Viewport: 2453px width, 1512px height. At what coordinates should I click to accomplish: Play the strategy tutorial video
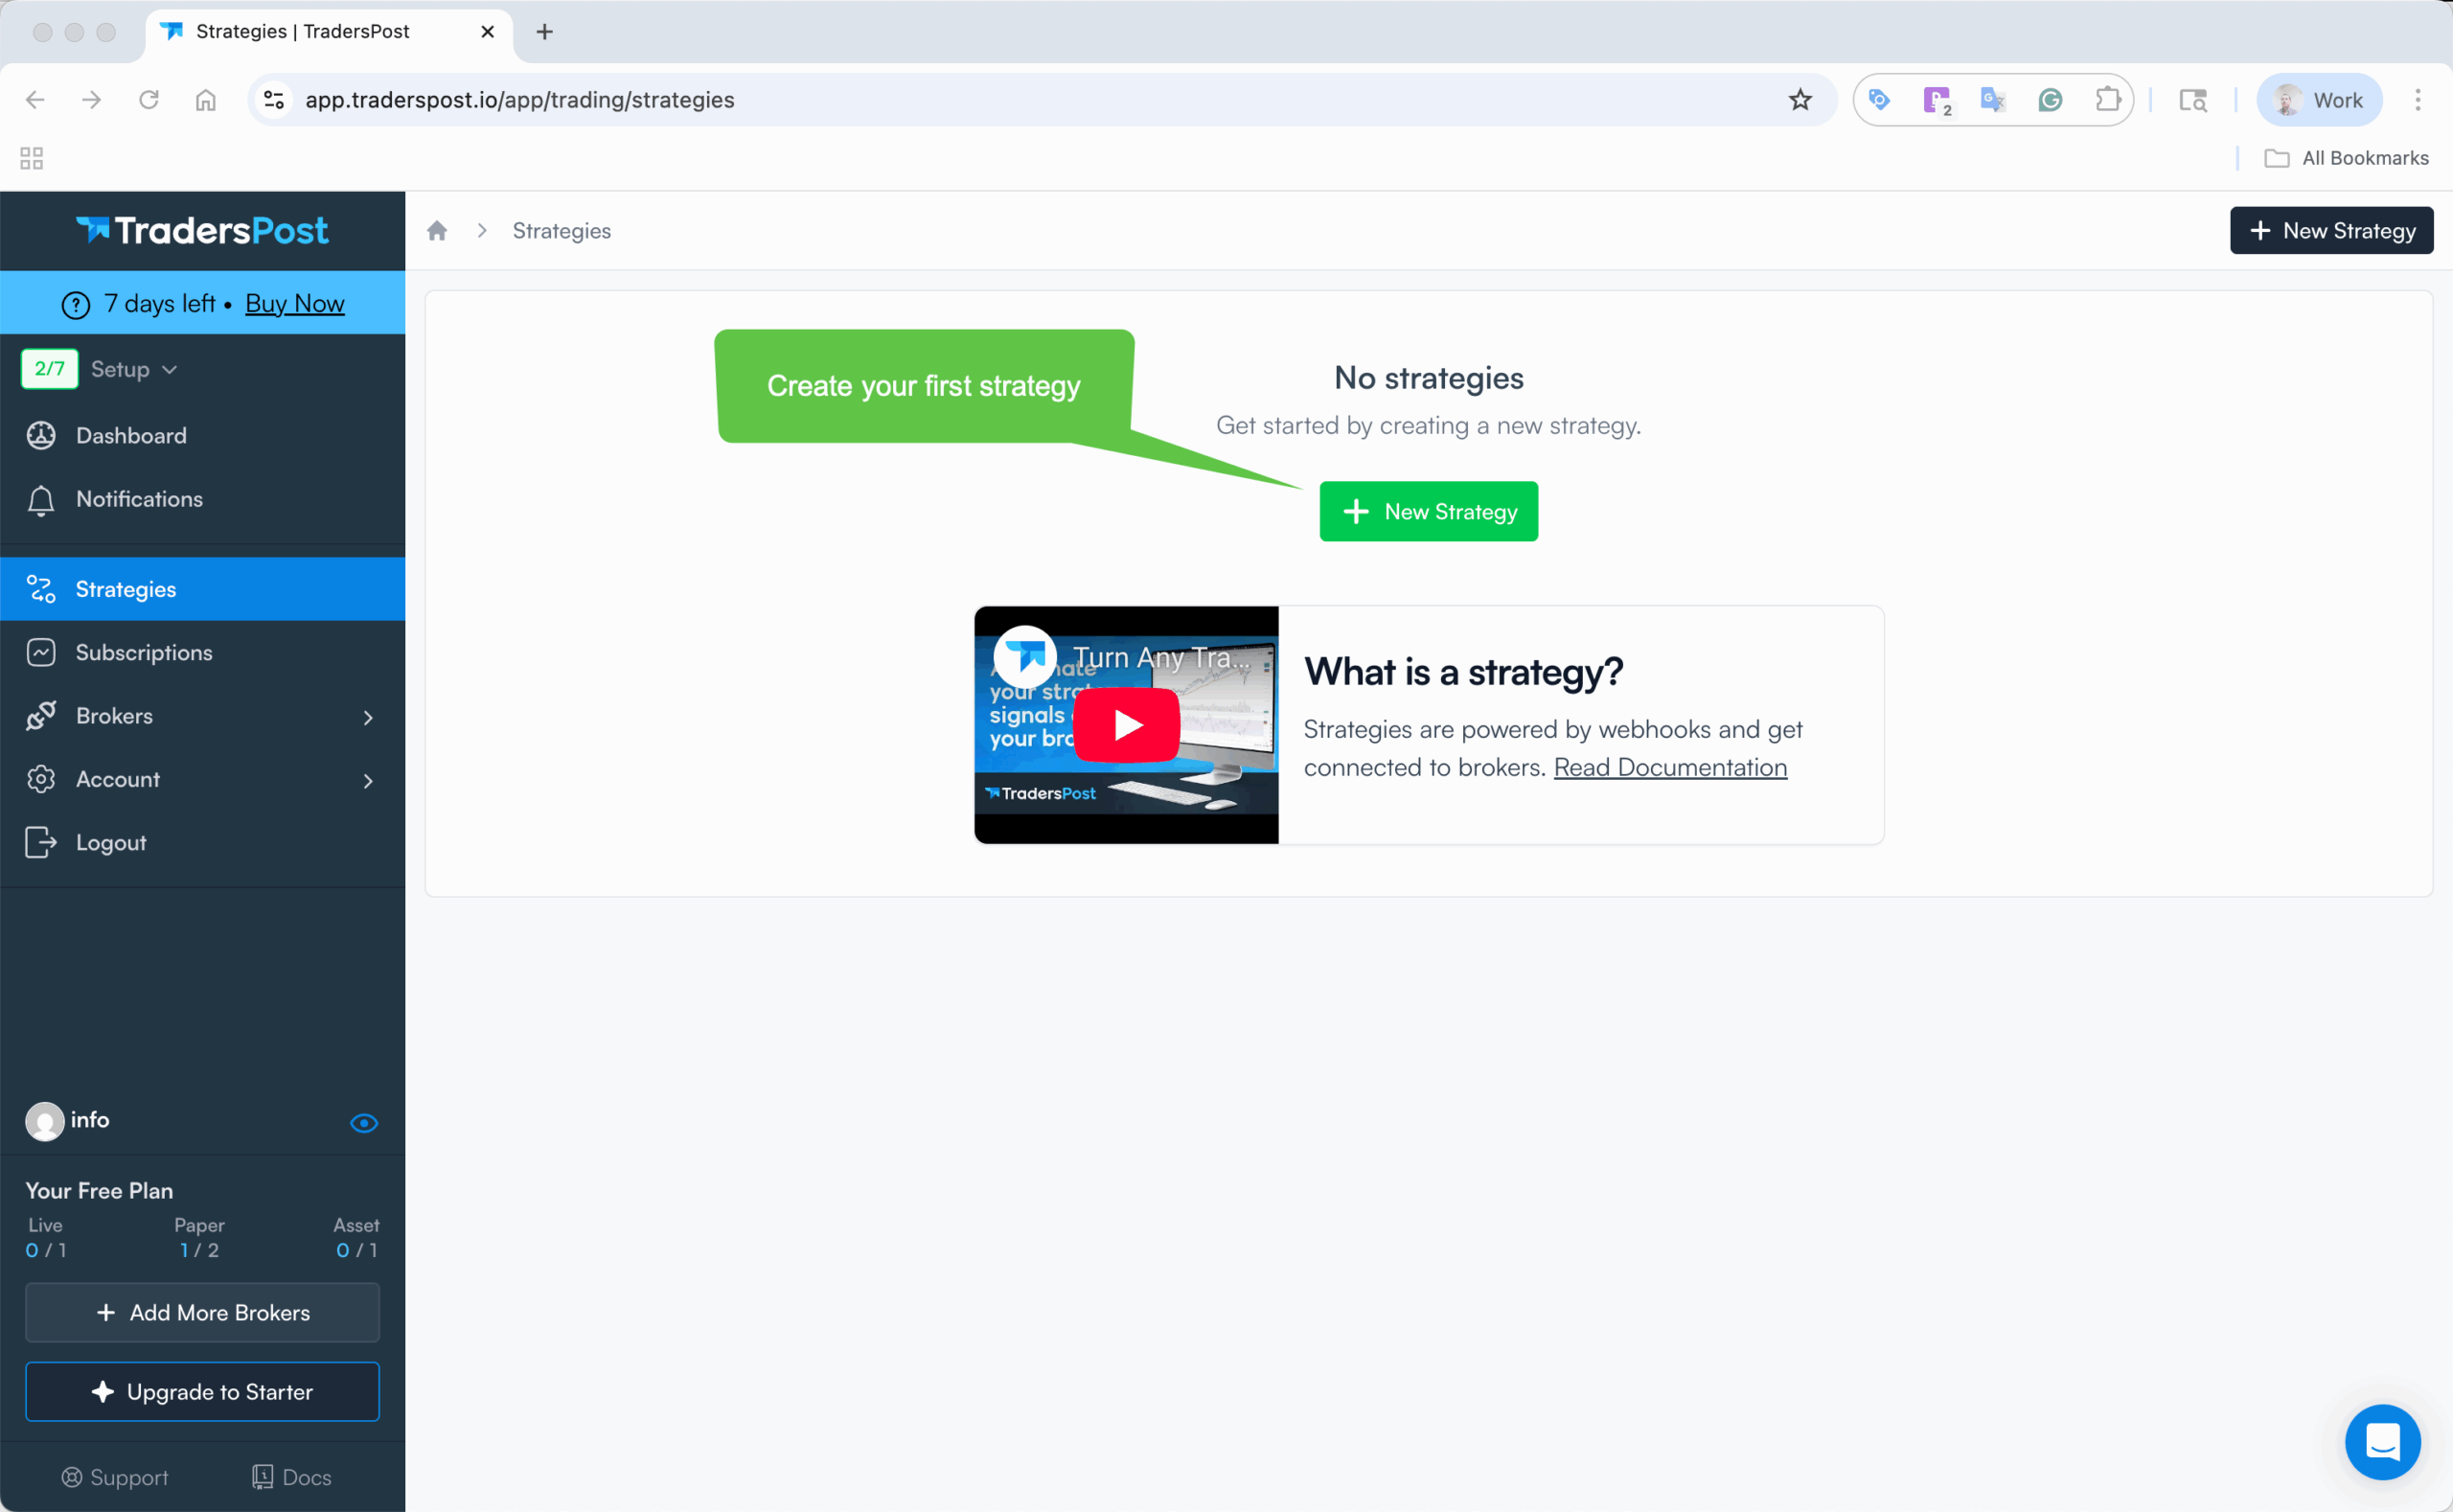(1127, 725)
